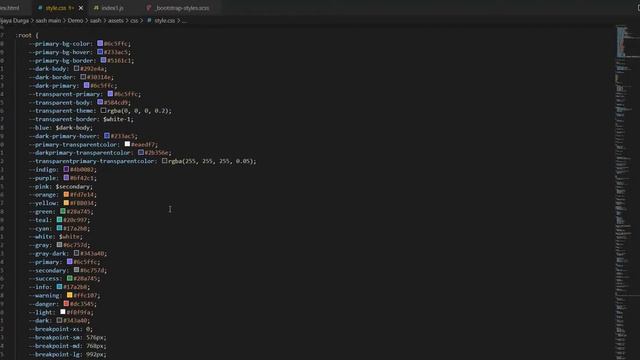Open the index1.js tab
The height and width of the screenshot is (360, 640).
(112, 8)
